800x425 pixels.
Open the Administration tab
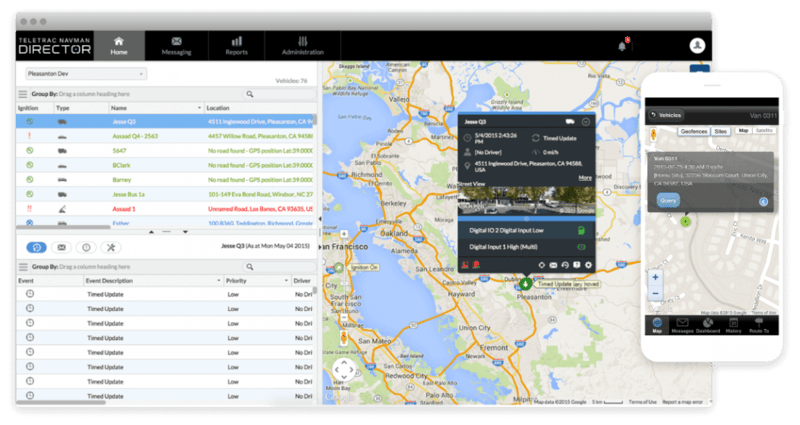[x=303, y=45]
